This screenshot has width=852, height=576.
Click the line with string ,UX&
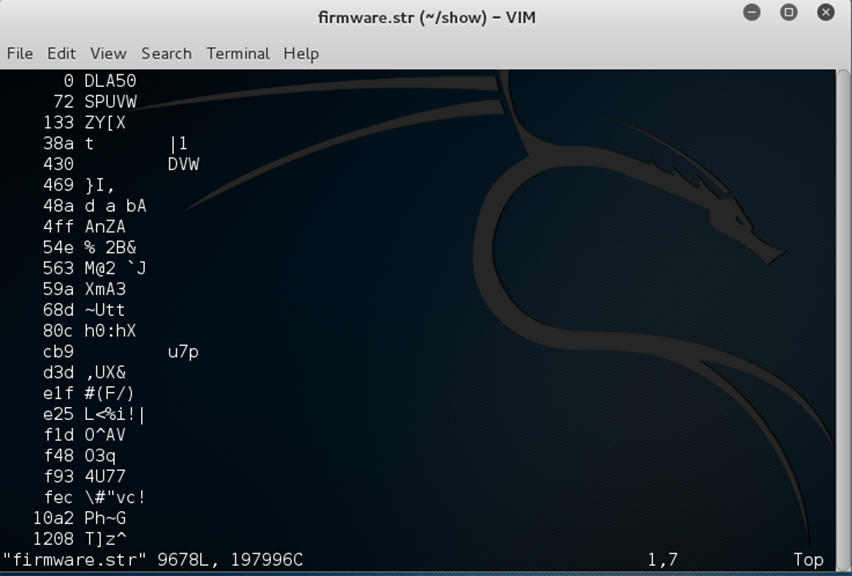click(84, 372)
